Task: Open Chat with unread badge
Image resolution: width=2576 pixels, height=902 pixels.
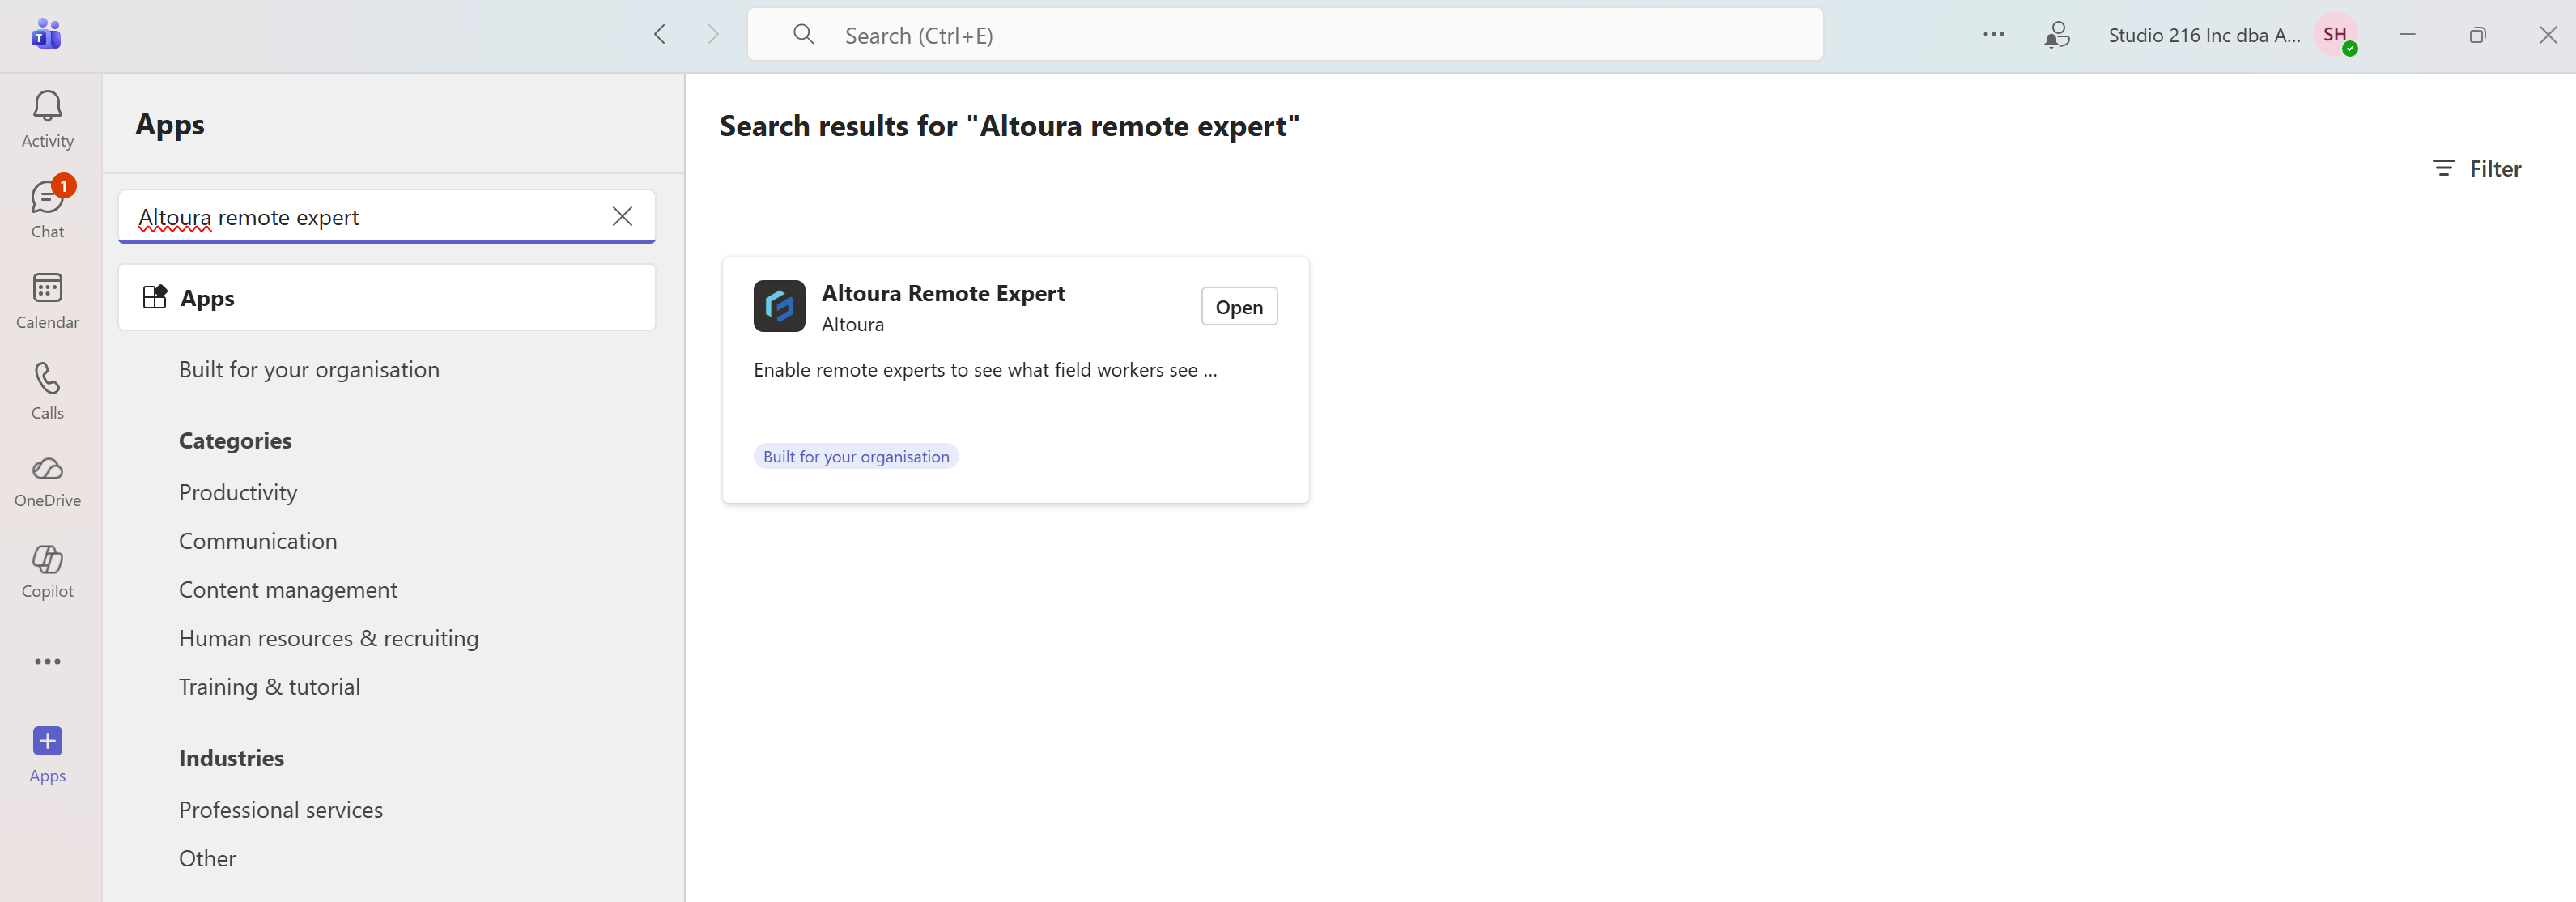Action: pos(47,209)
